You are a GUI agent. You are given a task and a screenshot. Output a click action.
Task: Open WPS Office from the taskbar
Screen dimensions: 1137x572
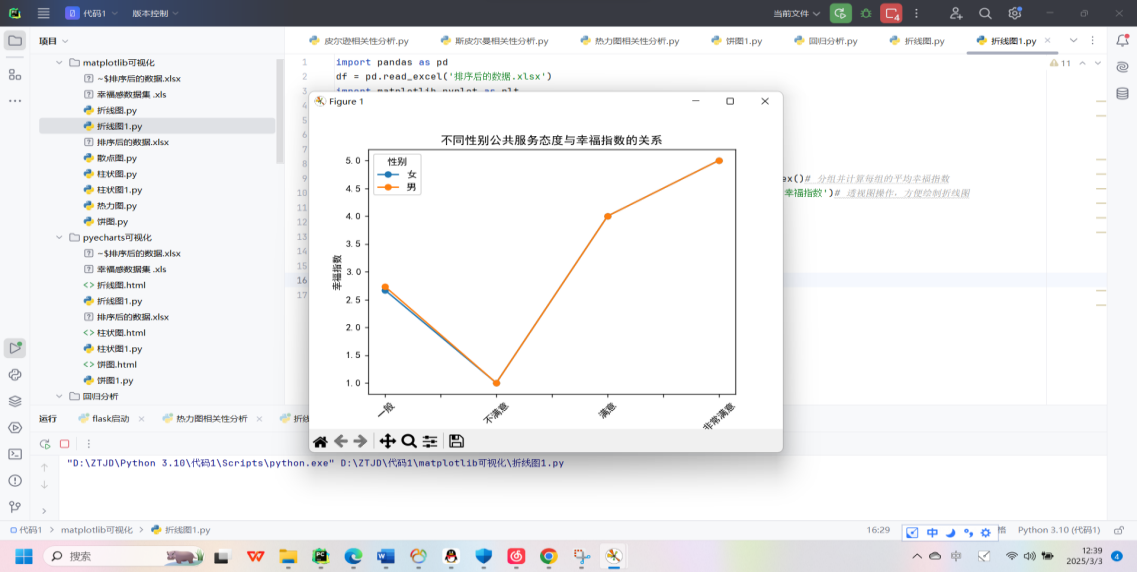point(255,556)
